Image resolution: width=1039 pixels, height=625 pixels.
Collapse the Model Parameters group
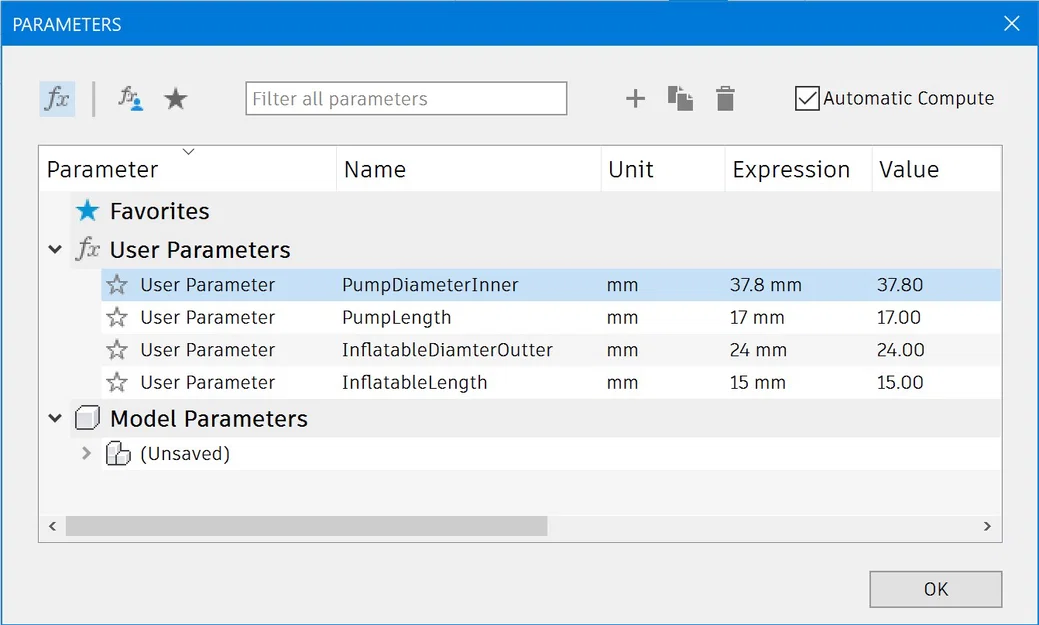coord(55,419)
